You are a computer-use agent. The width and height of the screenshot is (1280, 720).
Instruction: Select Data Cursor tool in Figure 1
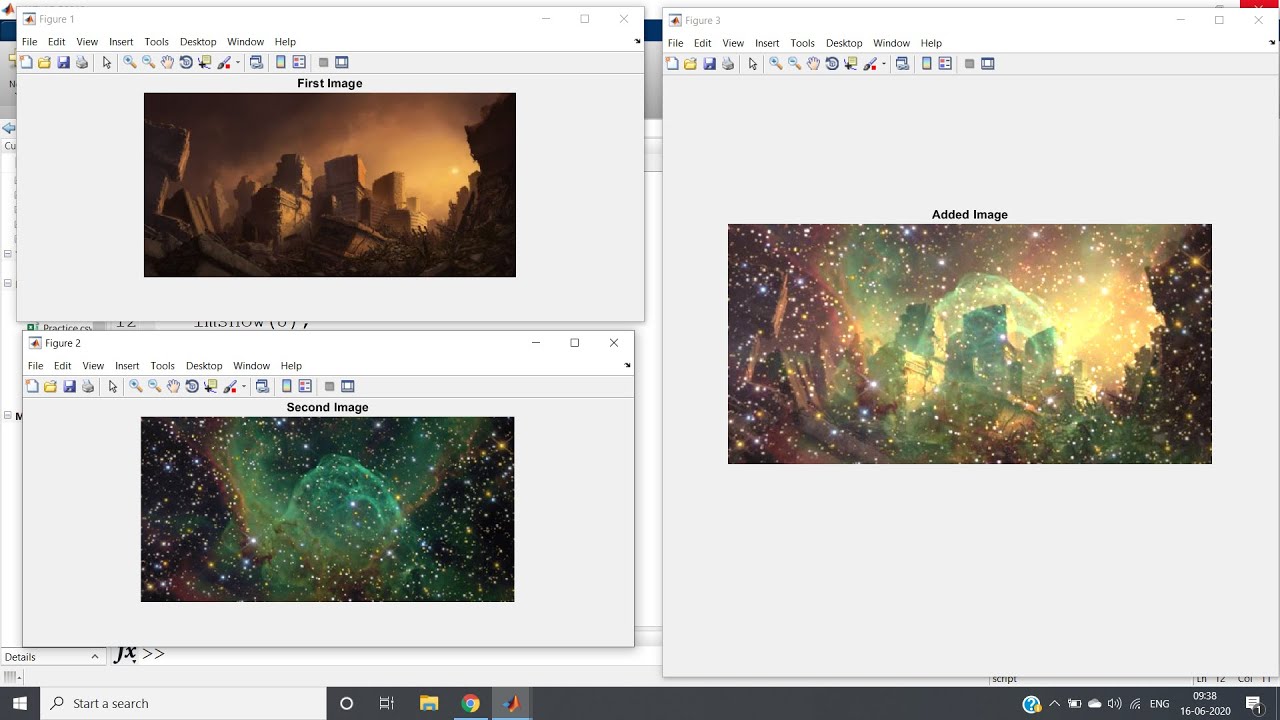[205, 62]
